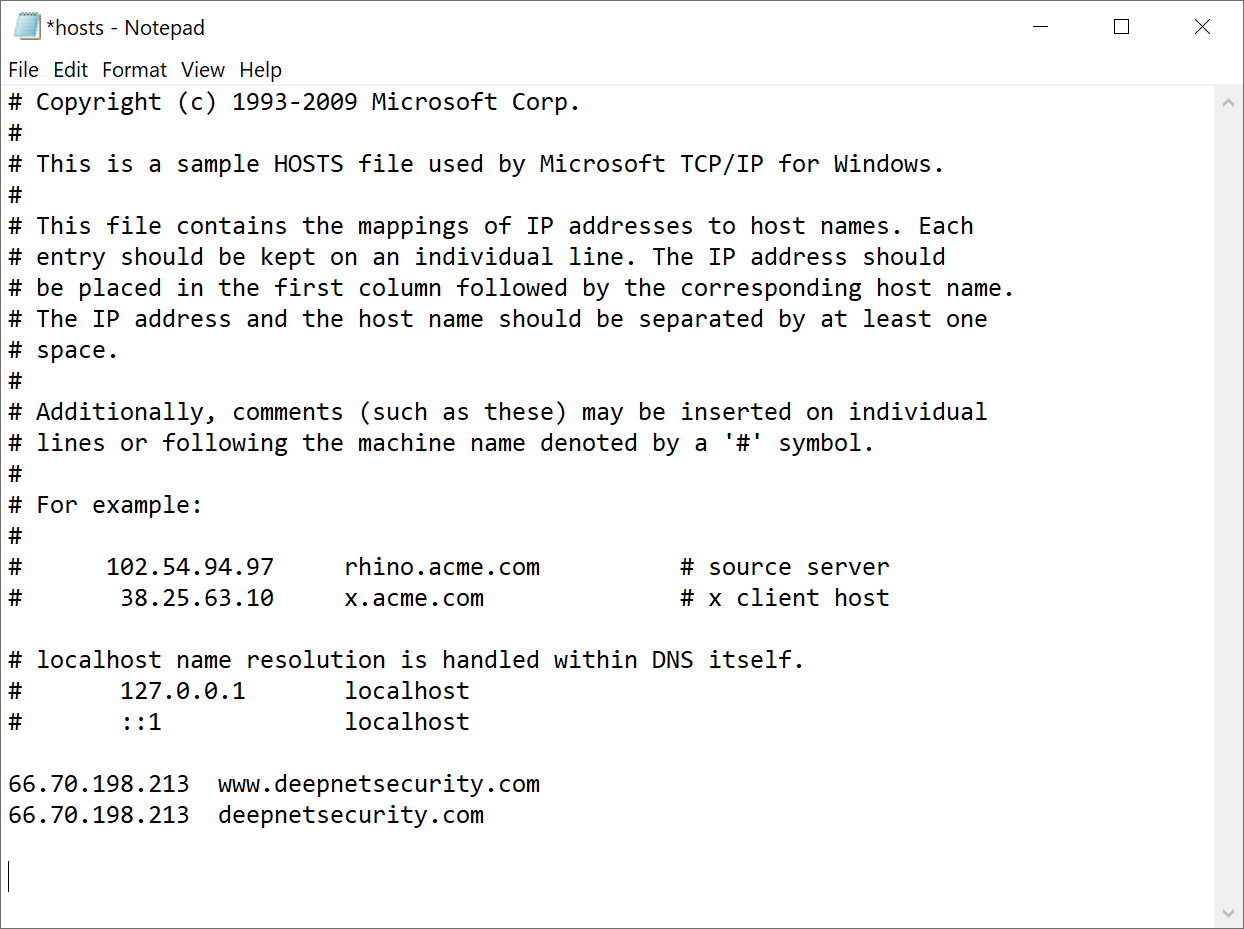This screenshot has width=1244, height=929.
Task: Place cursor on the ::1 entry
Action: tap(141, 722)
